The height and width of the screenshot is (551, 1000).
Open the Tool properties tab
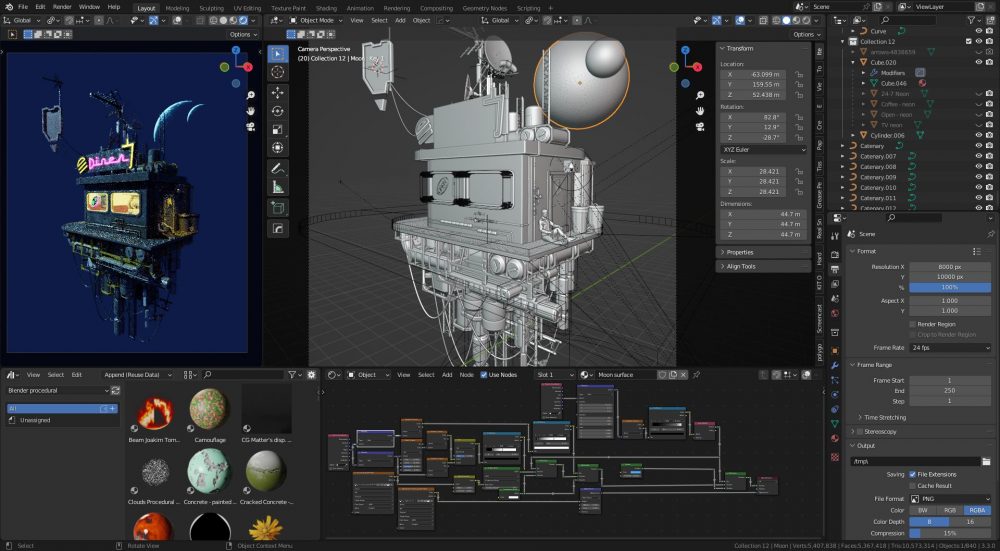point(835,236)
